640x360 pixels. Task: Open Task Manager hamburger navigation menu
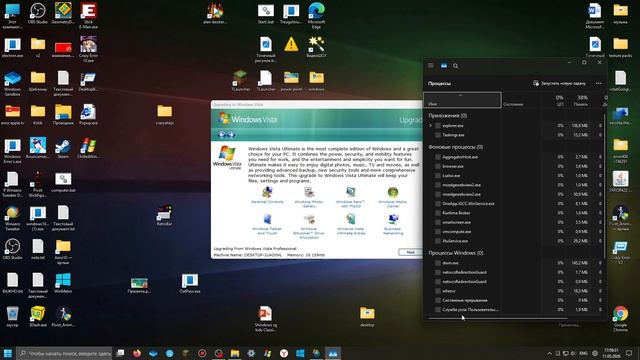click(431, 65)
